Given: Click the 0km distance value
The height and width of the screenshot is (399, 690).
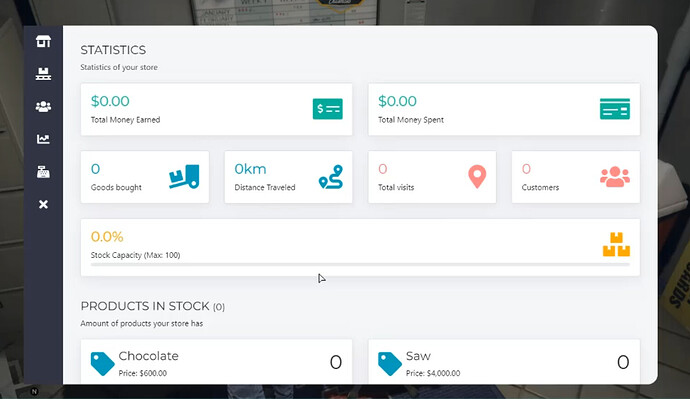Looking at the screenshot, I should pyautogui.click(x=250, y=169).
